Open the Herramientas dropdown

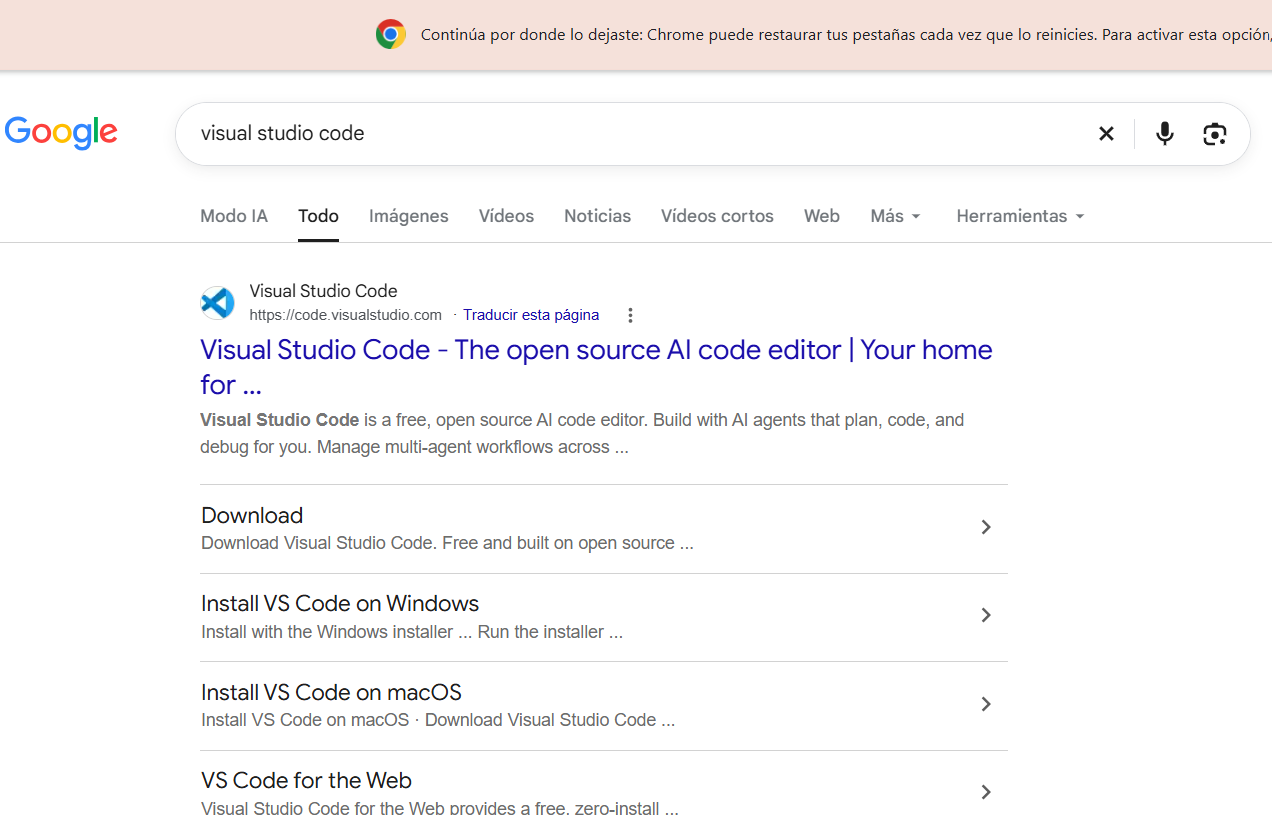1020,216
